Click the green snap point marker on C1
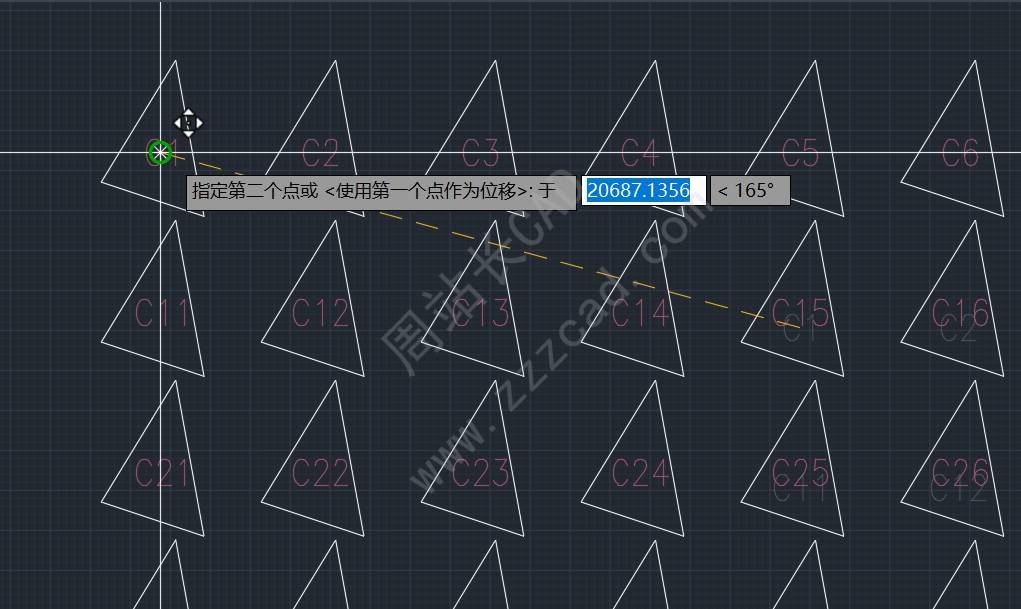This screenshot has height=609, width=1021. tap(160, 153)
